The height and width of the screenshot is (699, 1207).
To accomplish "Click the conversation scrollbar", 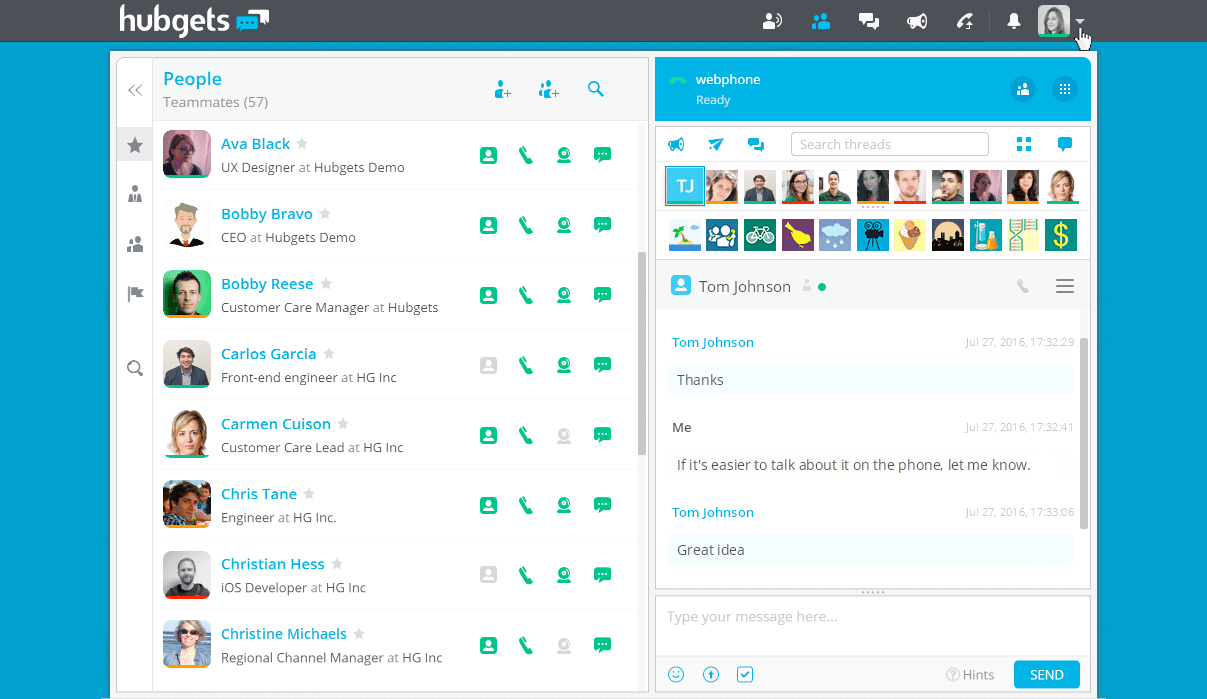I will click(x=1084, y=430).
